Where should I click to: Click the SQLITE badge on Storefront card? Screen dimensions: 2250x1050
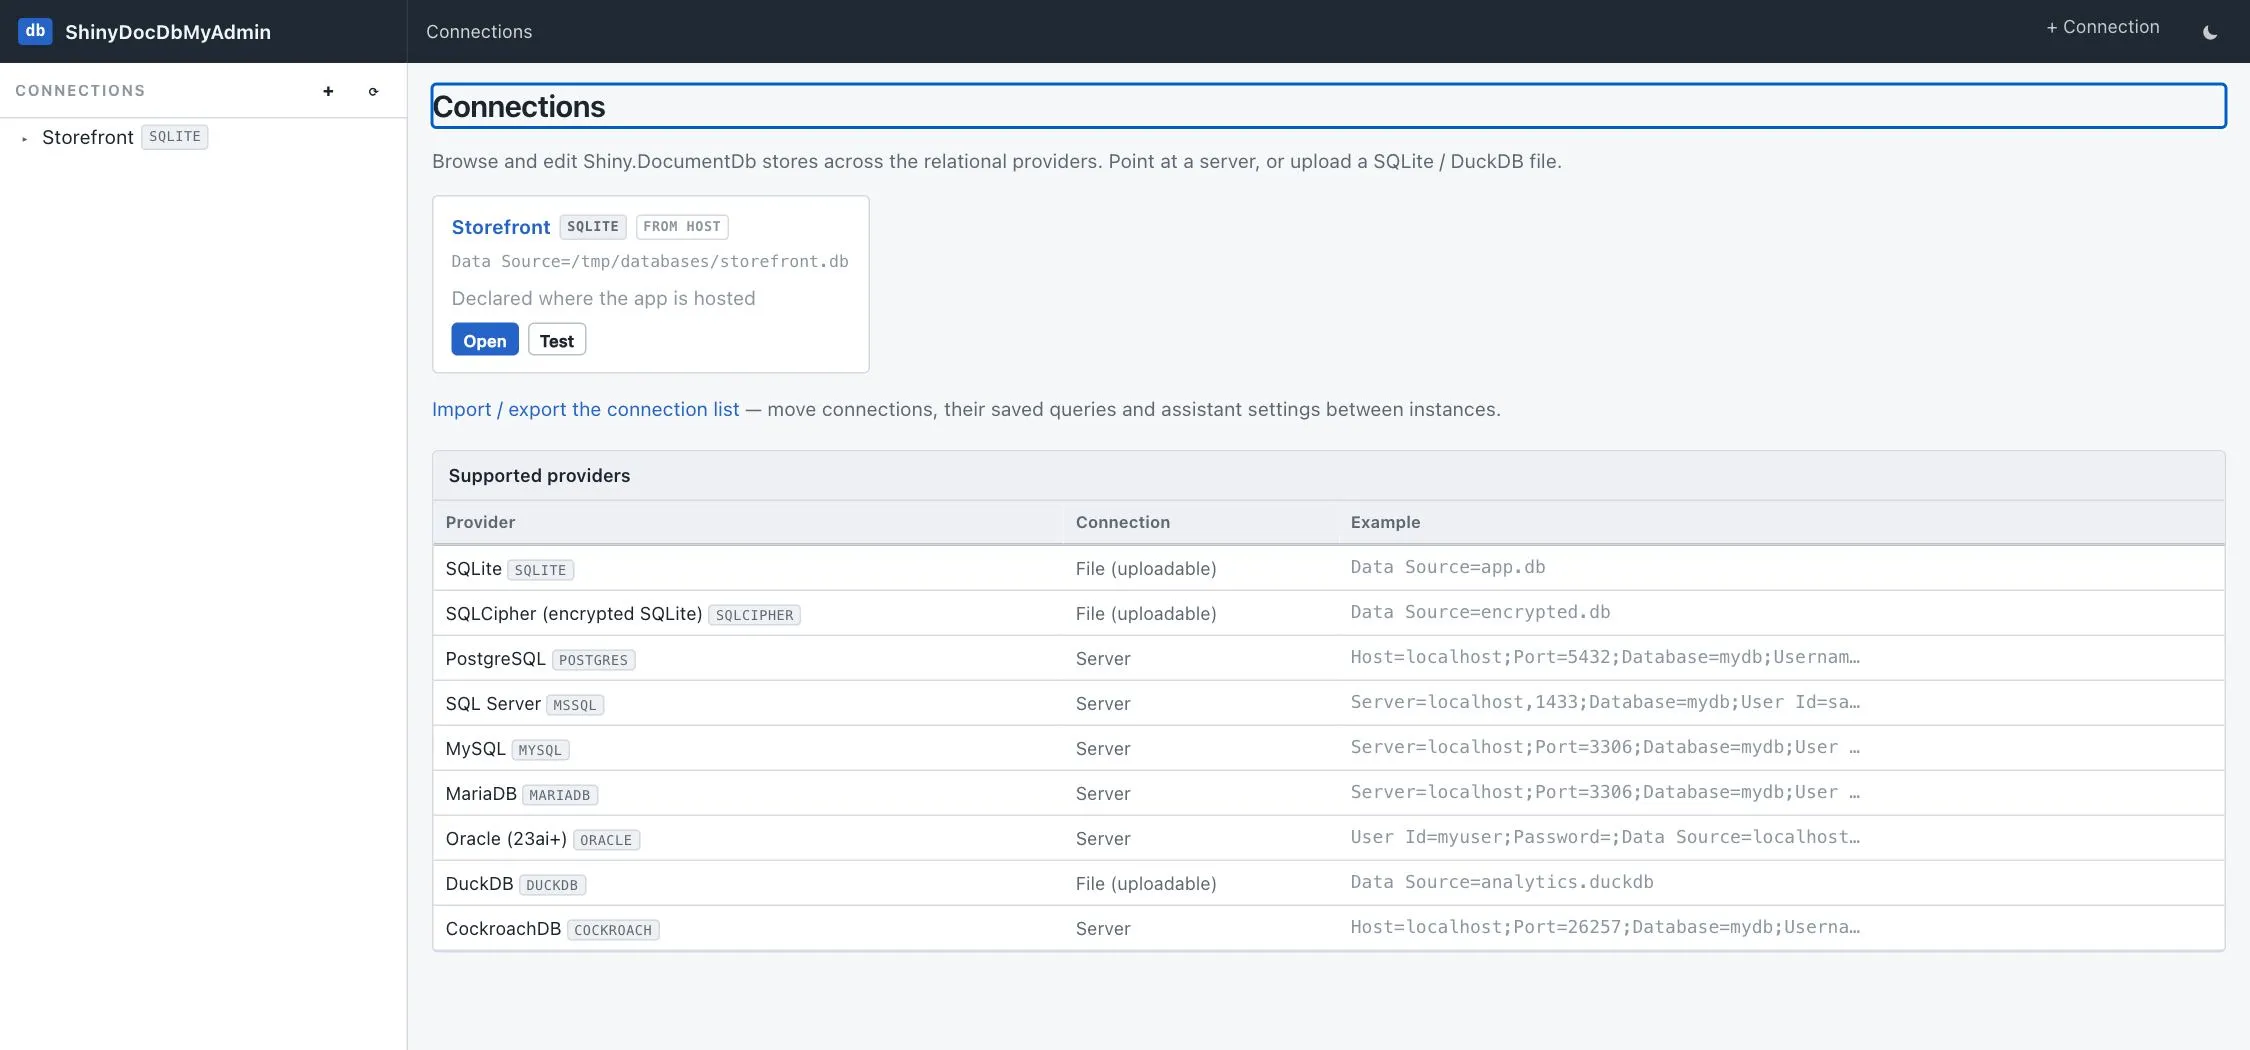(593, 227)
